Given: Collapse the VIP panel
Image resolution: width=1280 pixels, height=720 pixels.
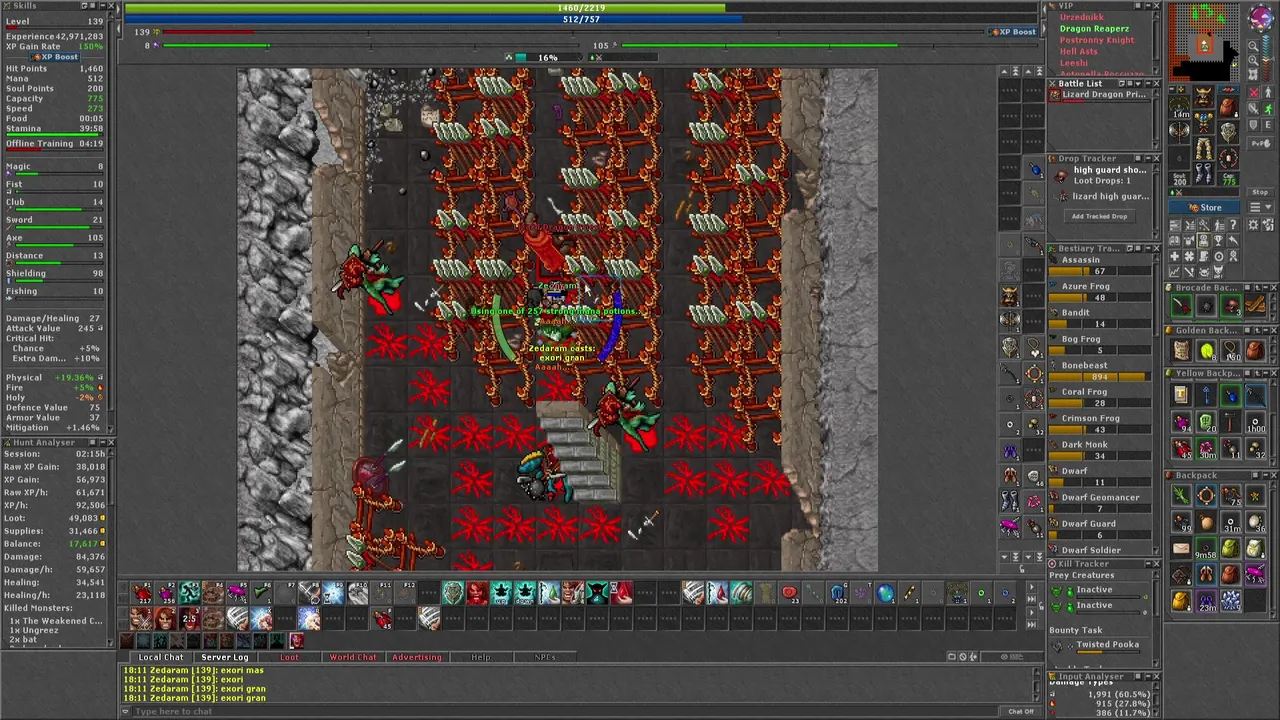Looking at the screenshot, I should [x=1148, y=6].
